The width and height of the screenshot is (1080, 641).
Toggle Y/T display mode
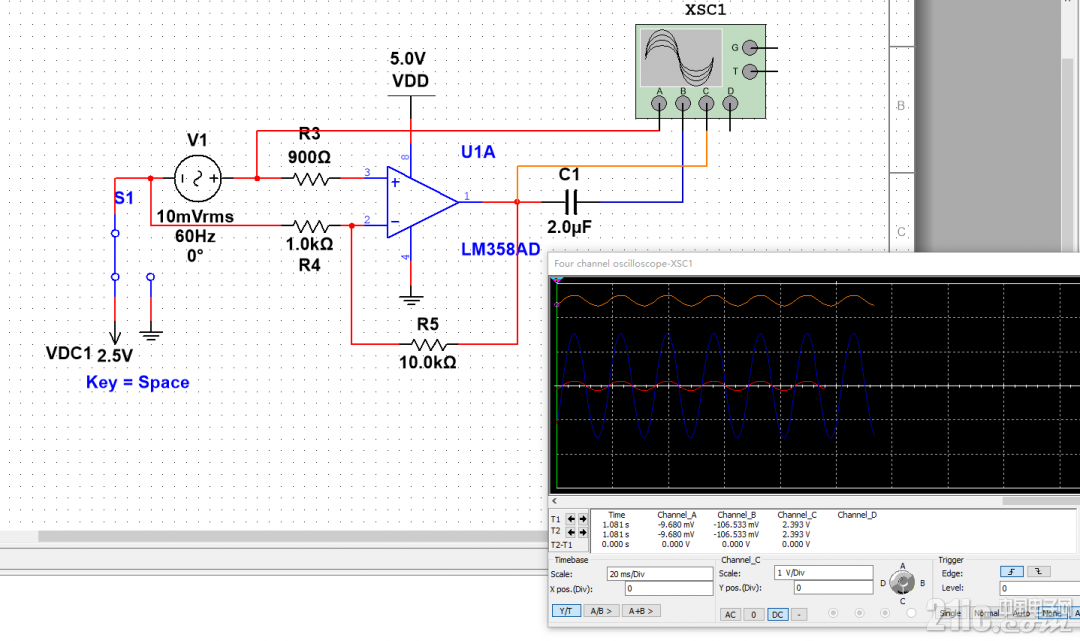click(x=566, y=611)
